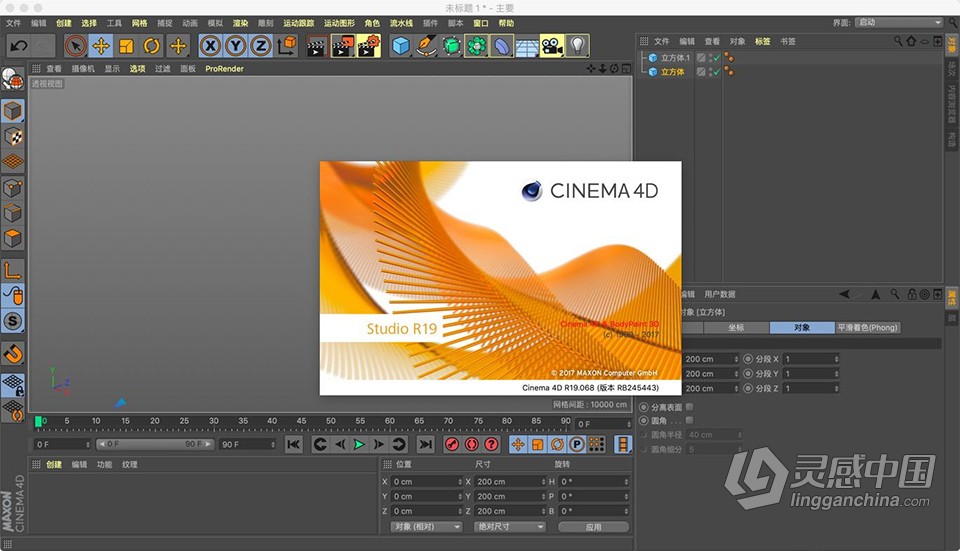Select the 立方体.1 object in Object Manager

point(675,58)
